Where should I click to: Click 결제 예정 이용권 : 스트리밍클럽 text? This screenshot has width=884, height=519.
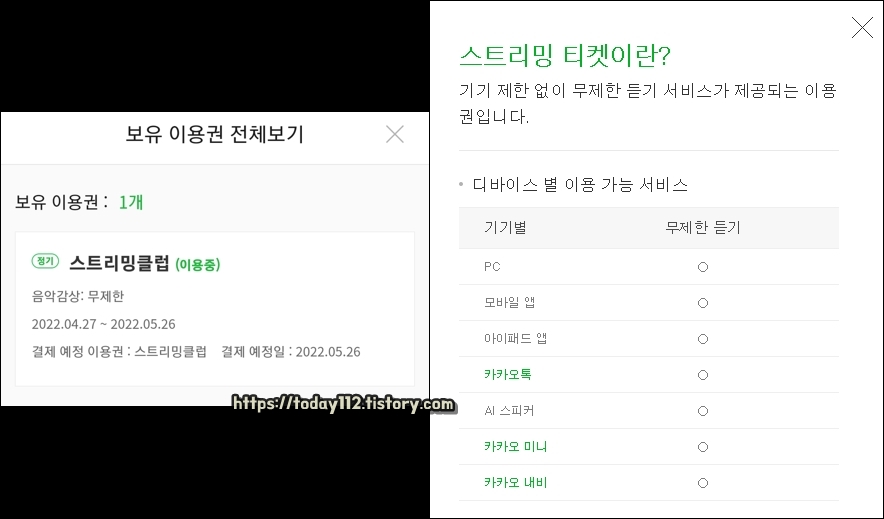click(x=119, y=351)
